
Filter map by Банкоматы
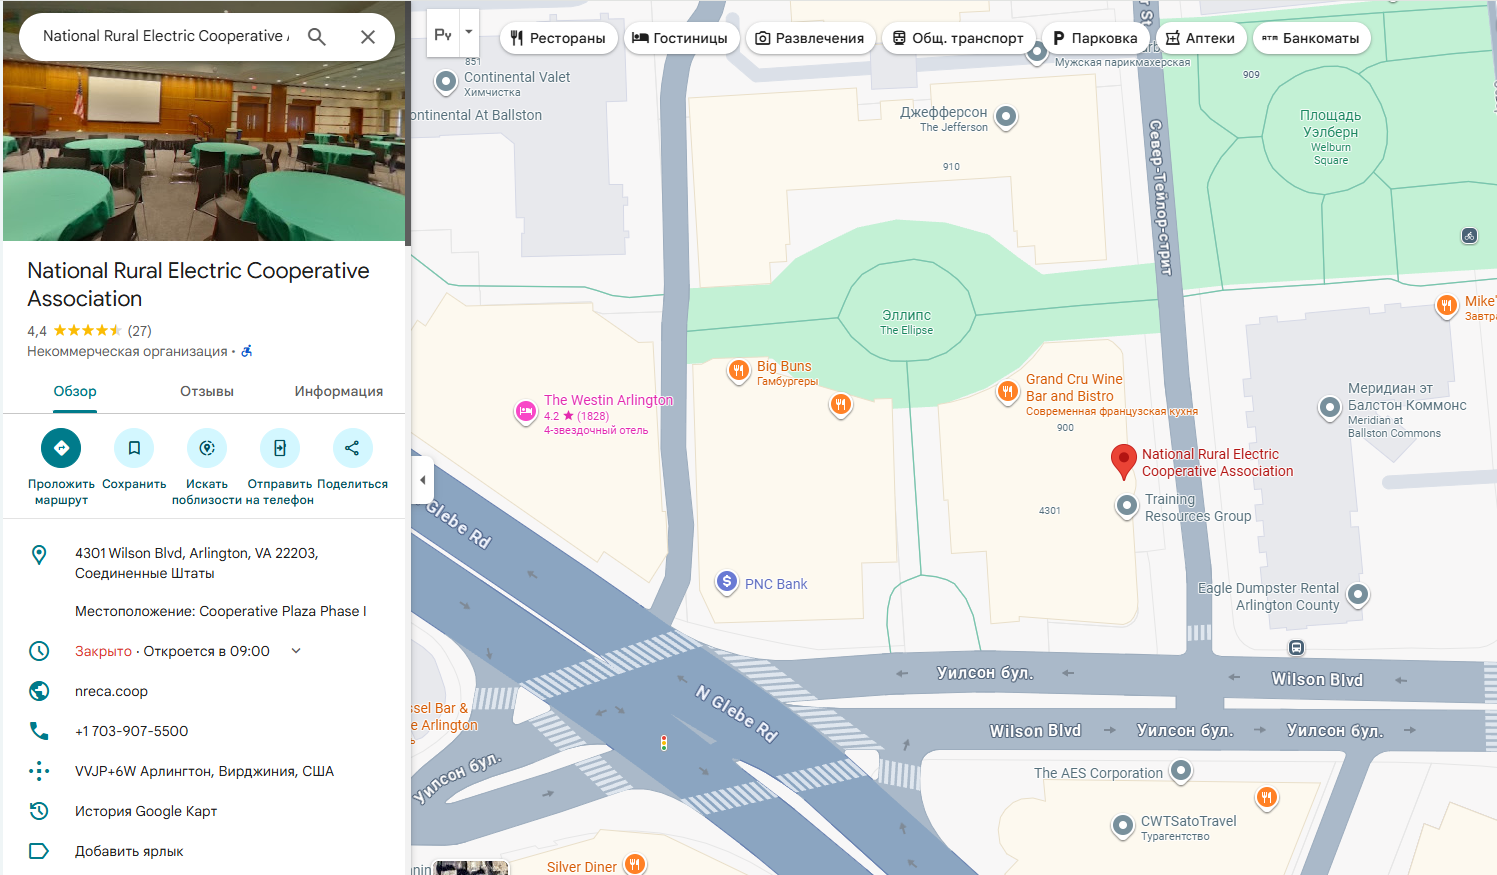(x=1311, y=38)
